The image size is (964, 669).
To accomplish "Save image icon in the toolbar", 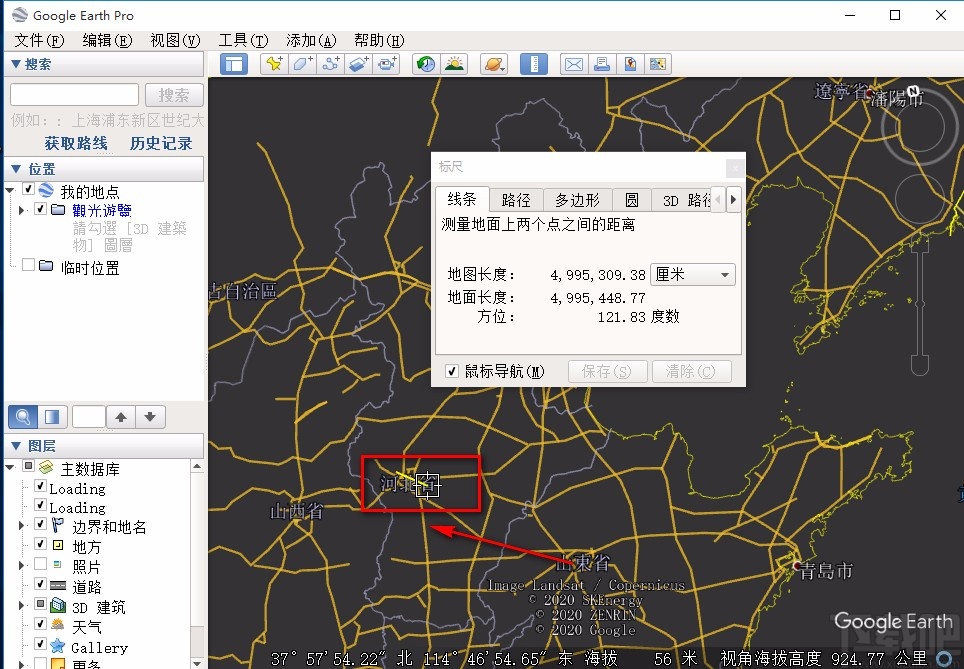I will click(630, 64).
